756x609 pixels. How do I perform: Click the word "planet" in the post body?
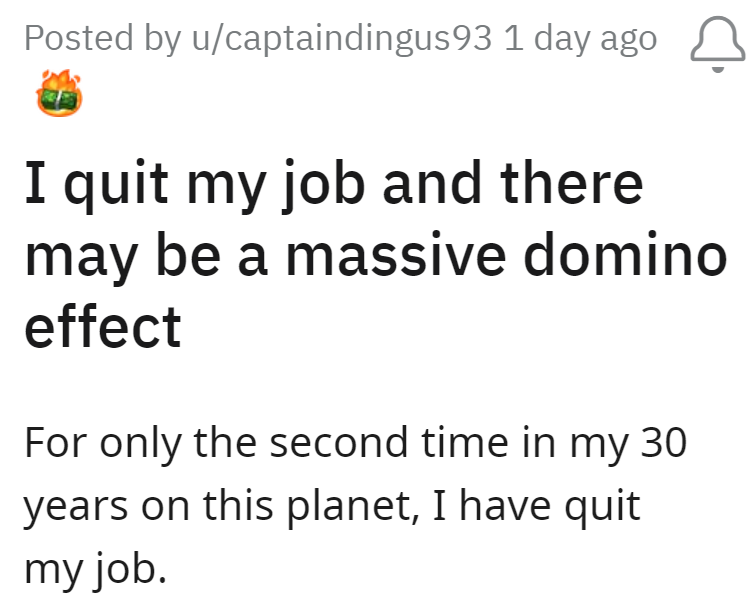341,505
